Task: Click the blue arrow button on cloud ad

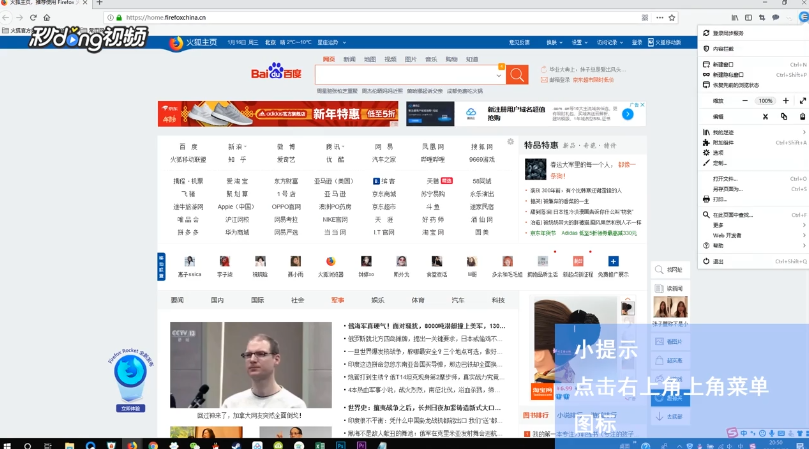Action: pyautogui.click(x=627, y=114)
